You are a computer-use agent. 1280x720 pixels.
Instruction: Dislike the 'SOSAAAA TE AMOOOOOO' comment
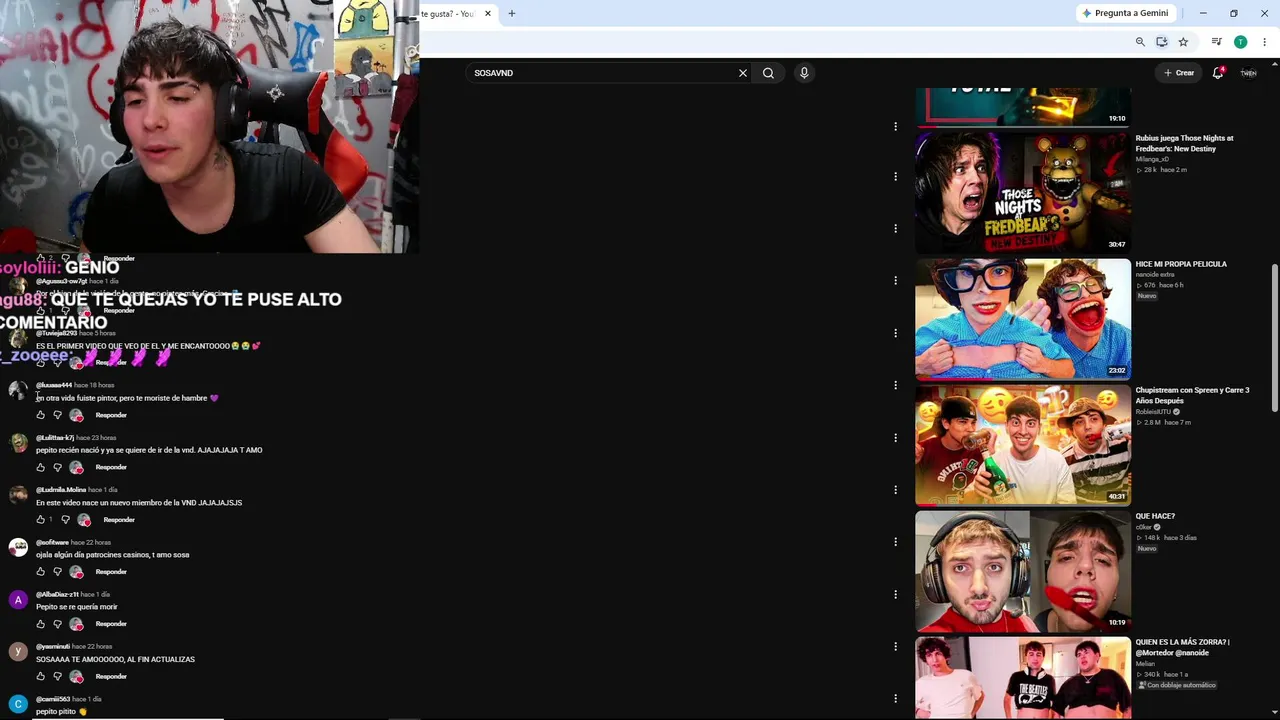58,676
